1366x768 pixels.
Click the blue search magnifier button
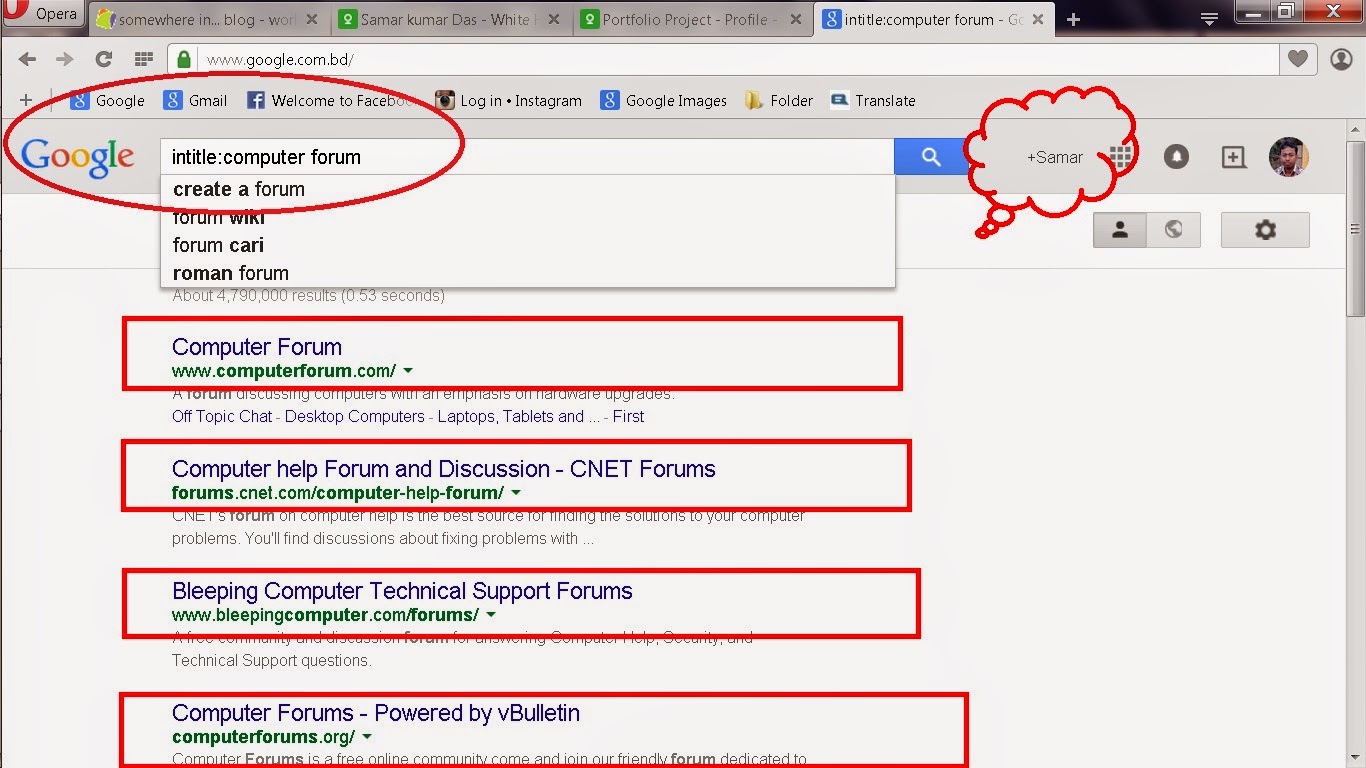coord(931,156)
